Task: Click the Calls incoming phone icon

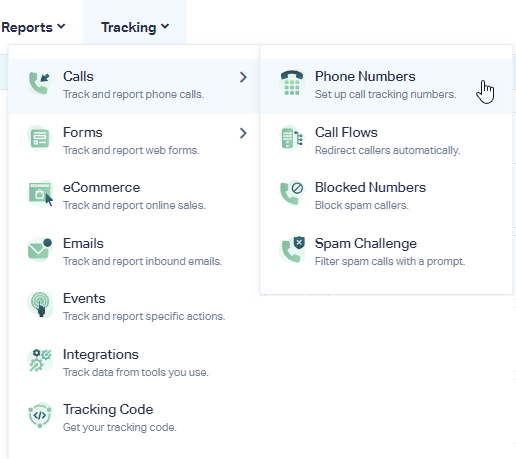Action: (40, 83)
